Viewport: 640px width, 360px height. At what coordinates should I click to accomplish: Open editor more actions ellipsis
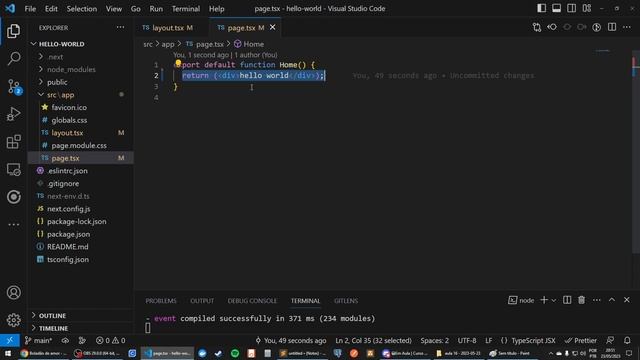coord(627,27)
